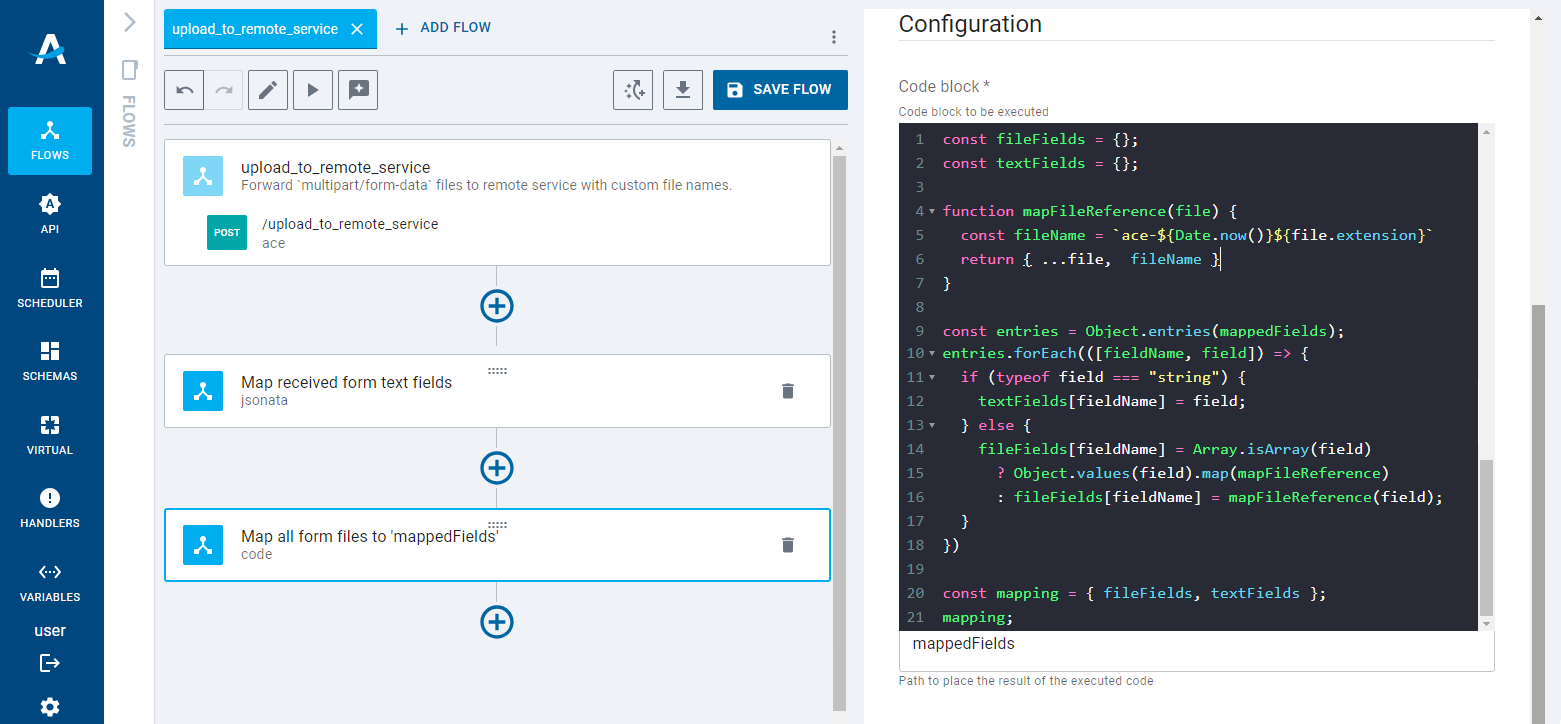The width and height of the screenshot is (1561, 724).
Task: Click the undo arrow in flow toolbar
Action: tap(185, 90)
